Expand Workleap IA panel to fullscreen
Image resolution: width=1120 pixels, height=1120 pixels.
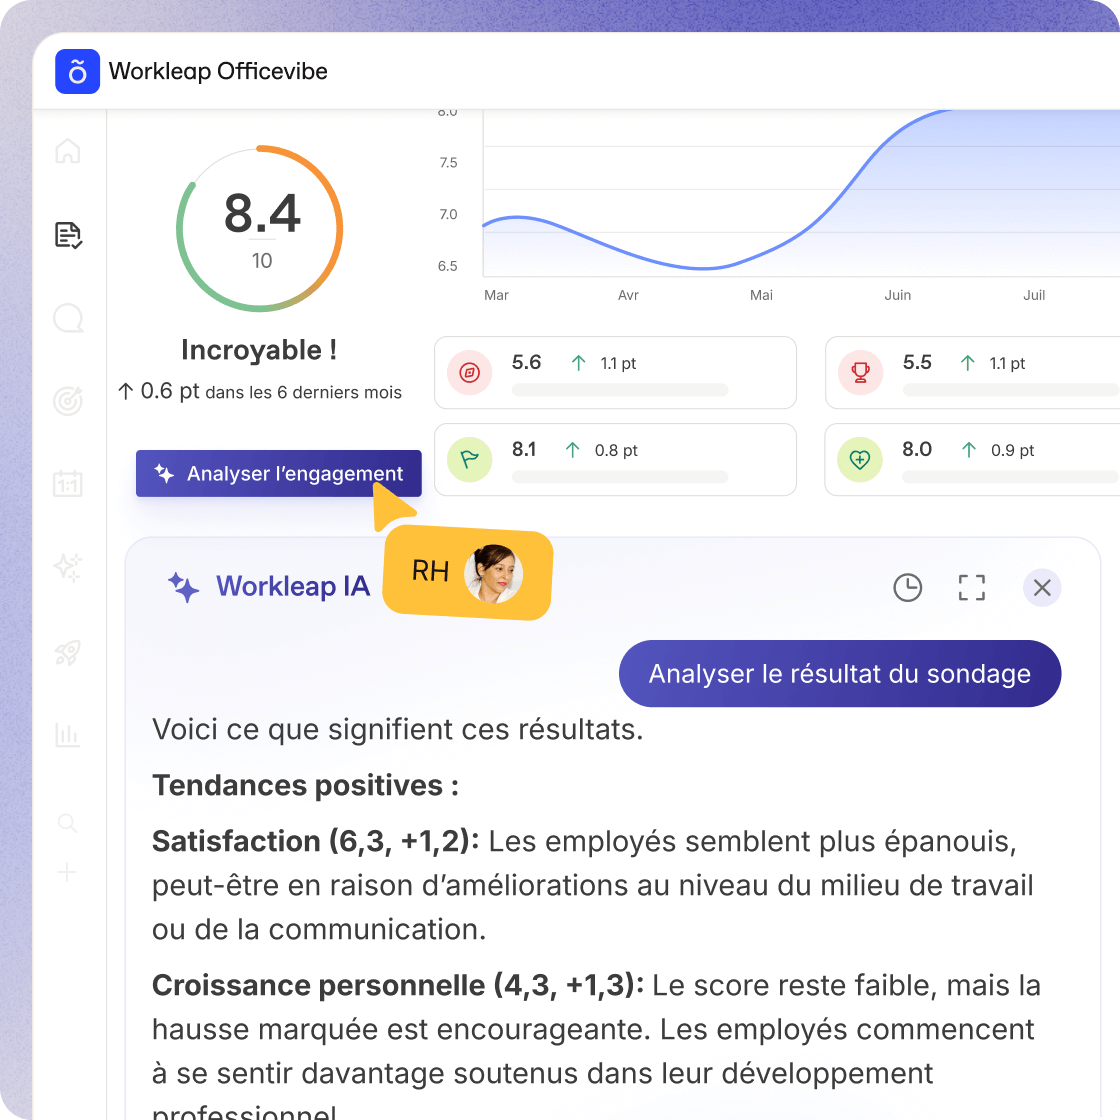(971, 588)
